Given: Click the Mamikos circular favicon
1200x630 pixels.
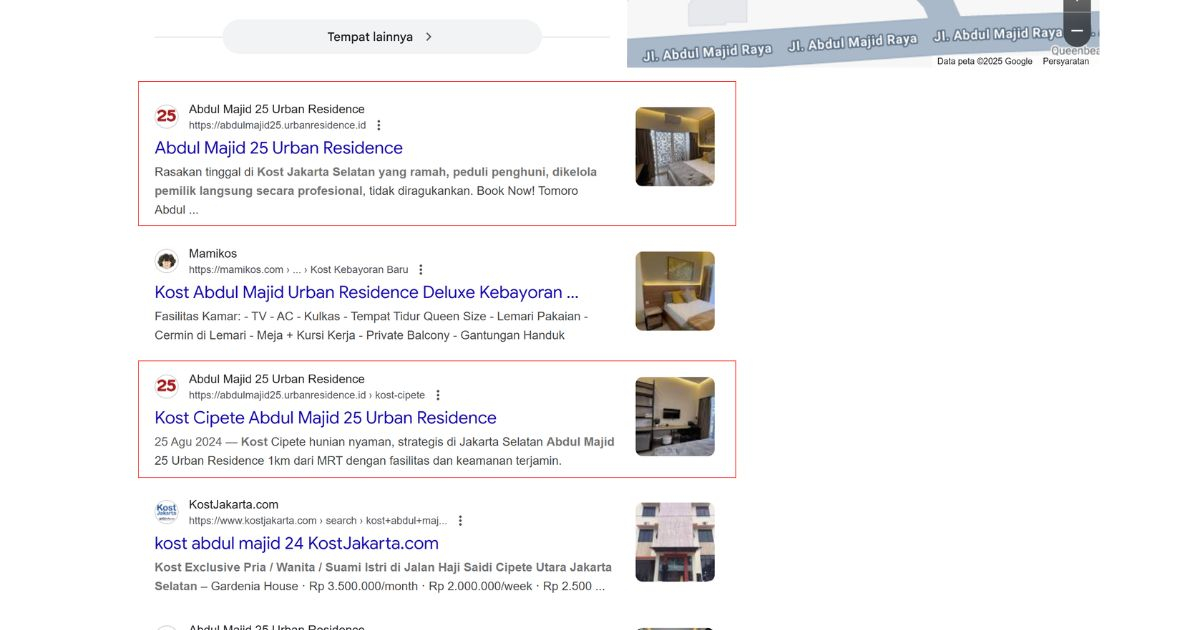Looking at the screenshot, I should tap(166, 261).
